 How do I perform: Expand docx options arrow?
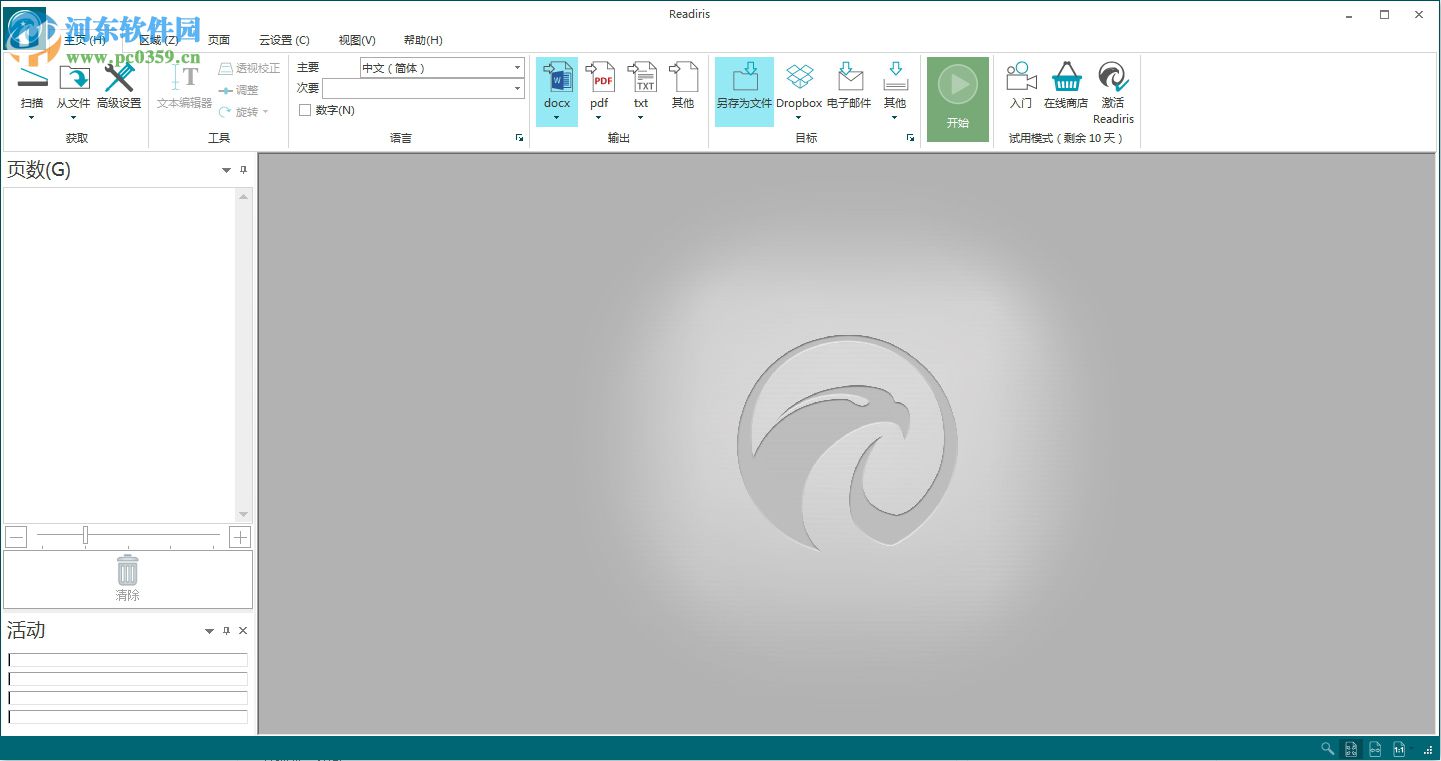tap(557, 118)
